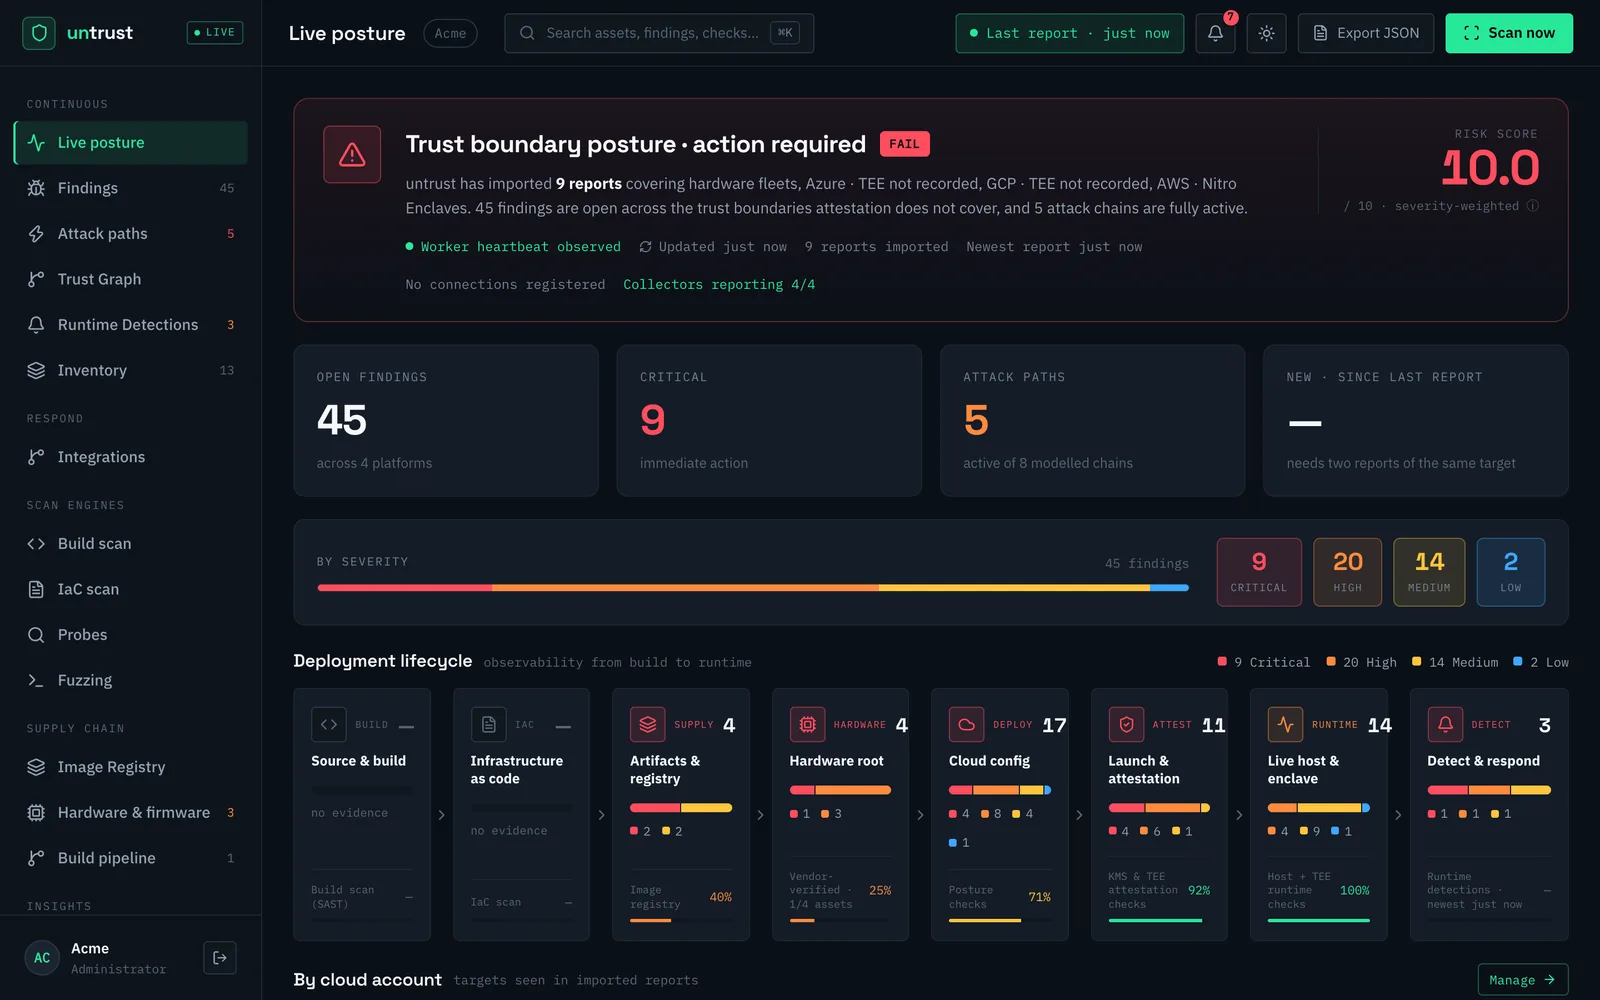1600x1000 pixels.
Task: Open Live posture in sidebar
Action: [131, 143]
